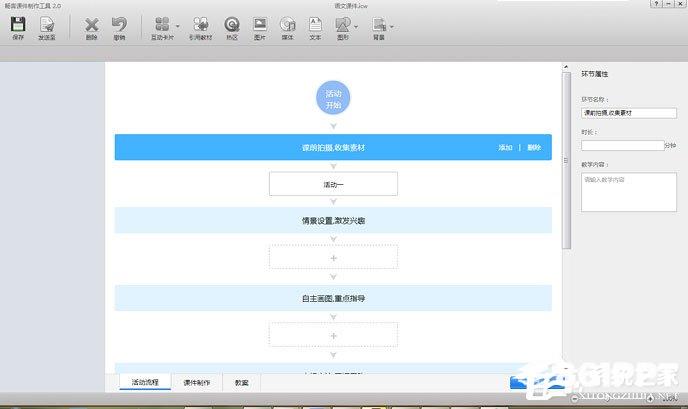688x409 pixels.
Task: Click the zoom out minus icon
Action: (x=574, y=398)
